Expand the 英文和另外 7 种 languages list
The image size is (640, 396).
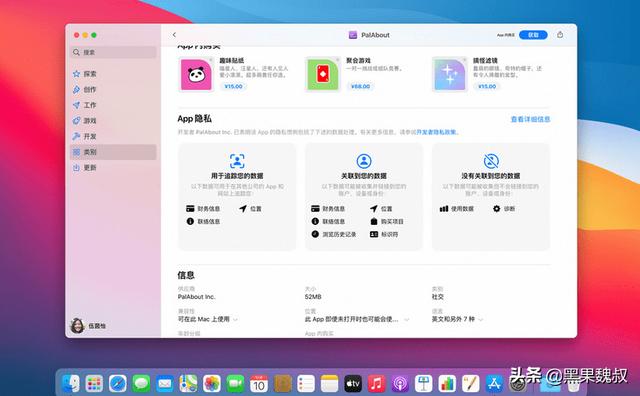pos(480,319)
